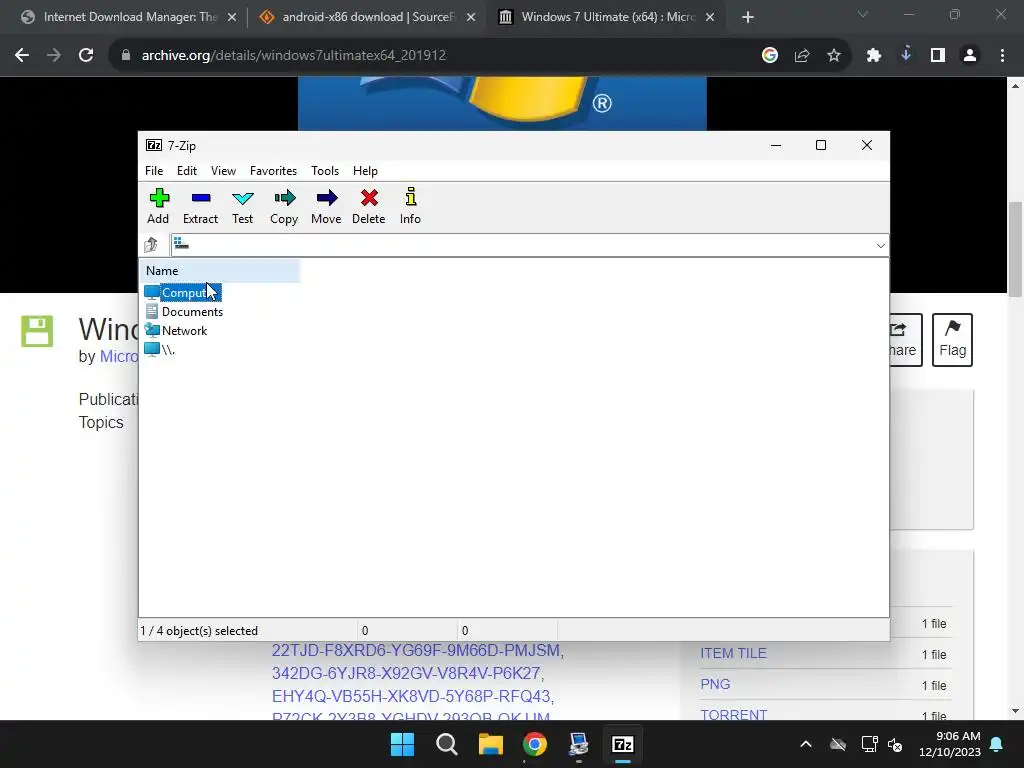Viewport: 1024px width, 768px height.
Task: Open the notifications bell in the taskbar
Action: [997, 744]
